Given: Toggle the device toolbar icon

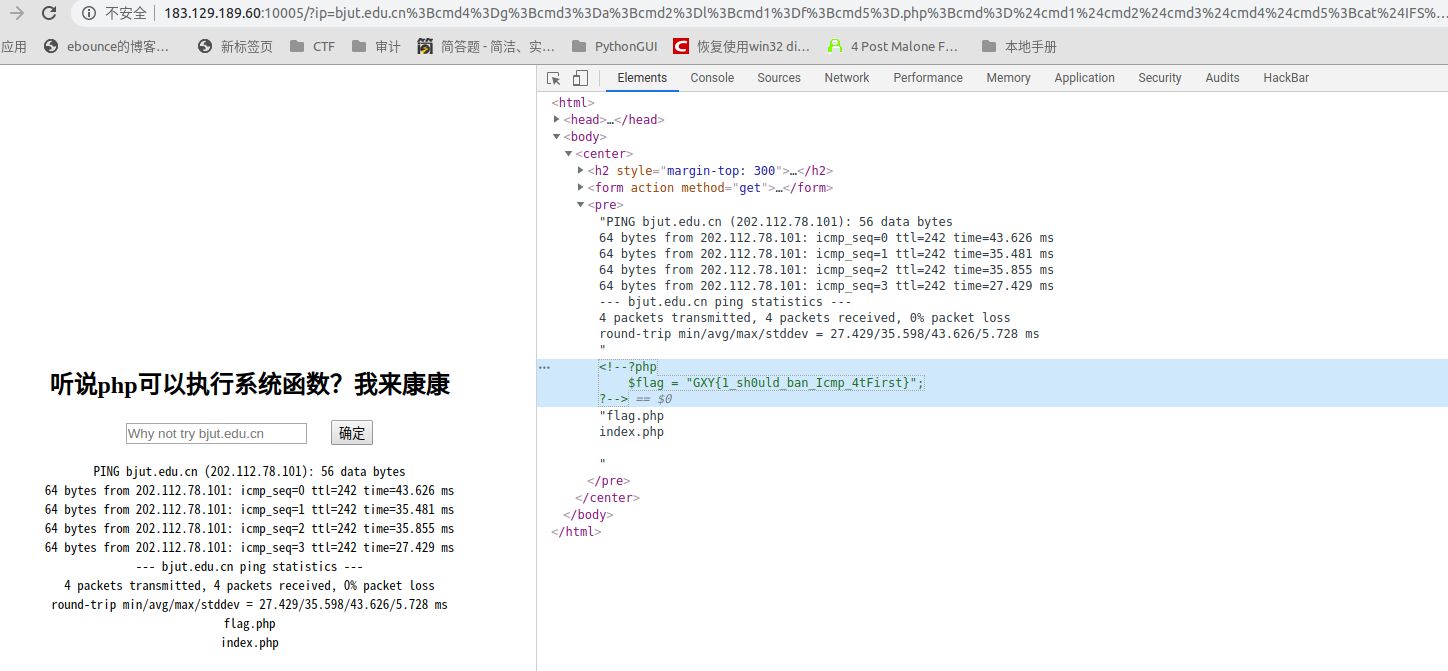Looking at the screenshot, I should click(579, 78).
